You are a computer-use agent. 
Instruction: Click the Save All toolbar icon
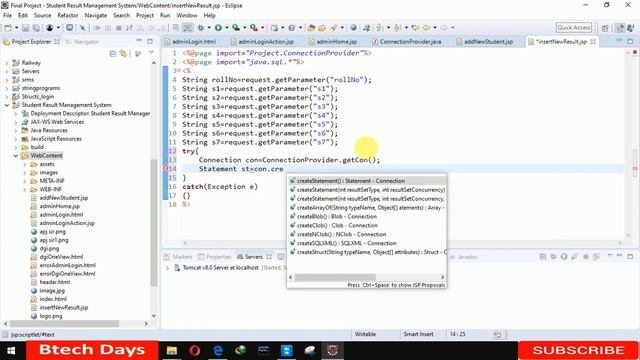[x=36, y=28]
